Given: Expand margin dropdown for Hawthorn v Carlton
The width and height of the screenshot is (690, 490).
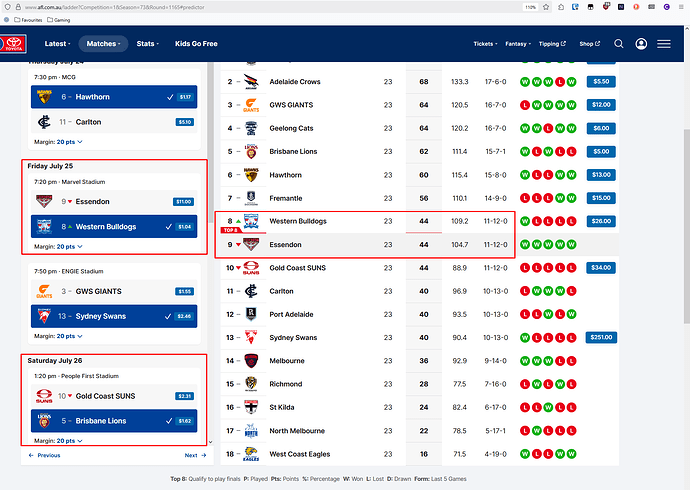Looking at the screenshot, I should pos(70,142).
